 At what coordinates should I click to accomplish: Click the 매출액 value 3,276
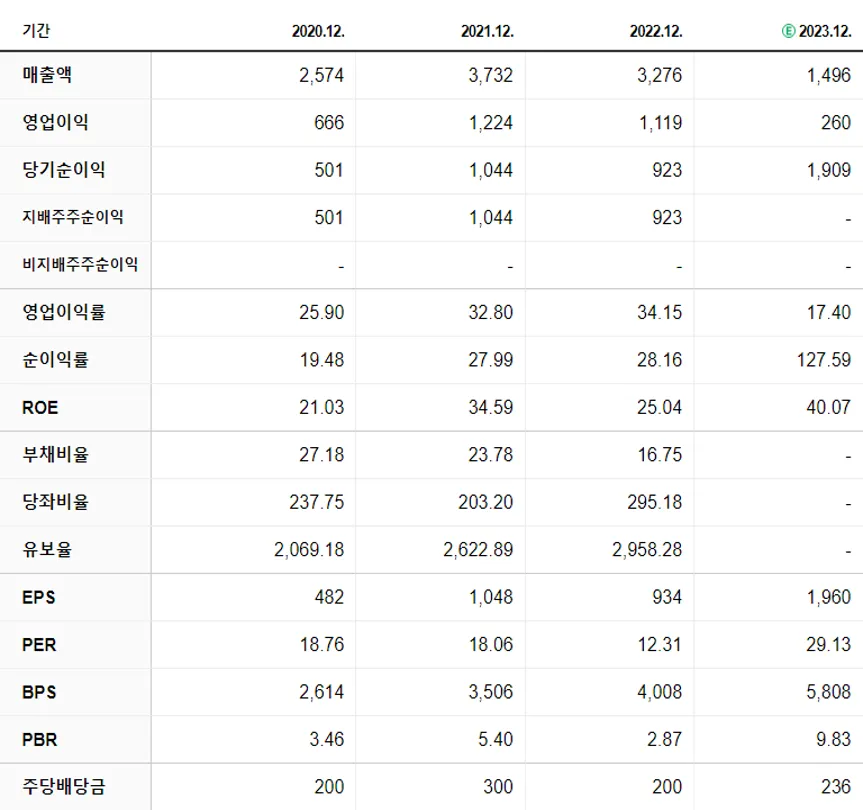point(659,75)
